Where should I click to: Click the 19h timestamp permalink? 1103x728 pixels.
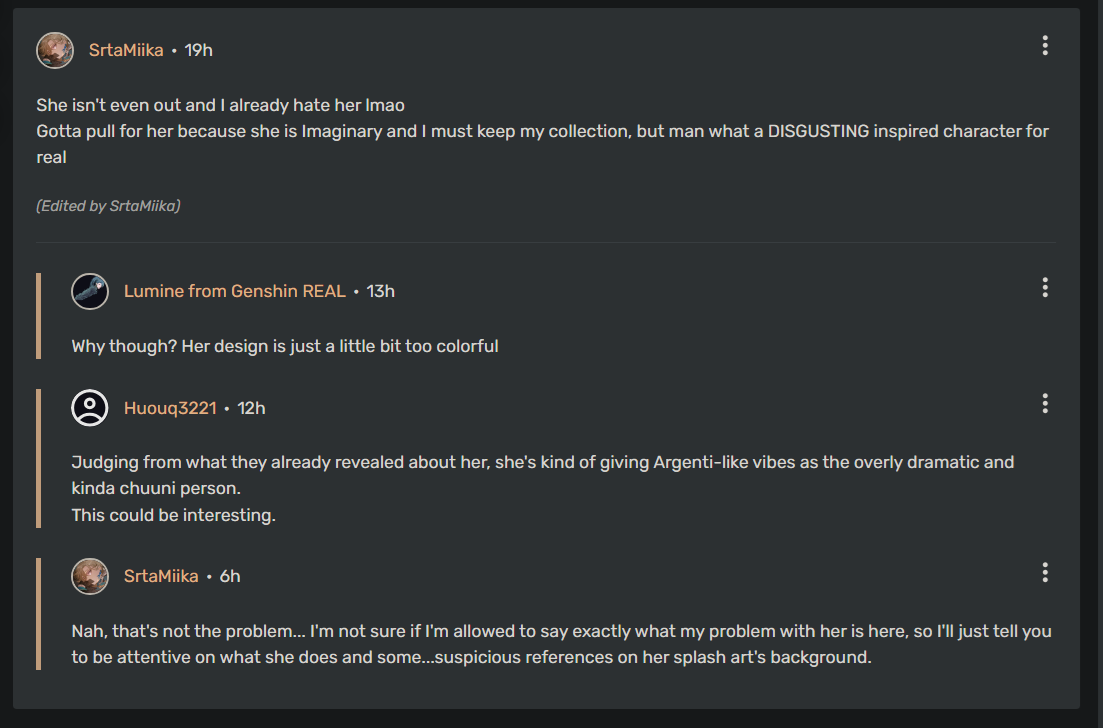pos(199,50)
